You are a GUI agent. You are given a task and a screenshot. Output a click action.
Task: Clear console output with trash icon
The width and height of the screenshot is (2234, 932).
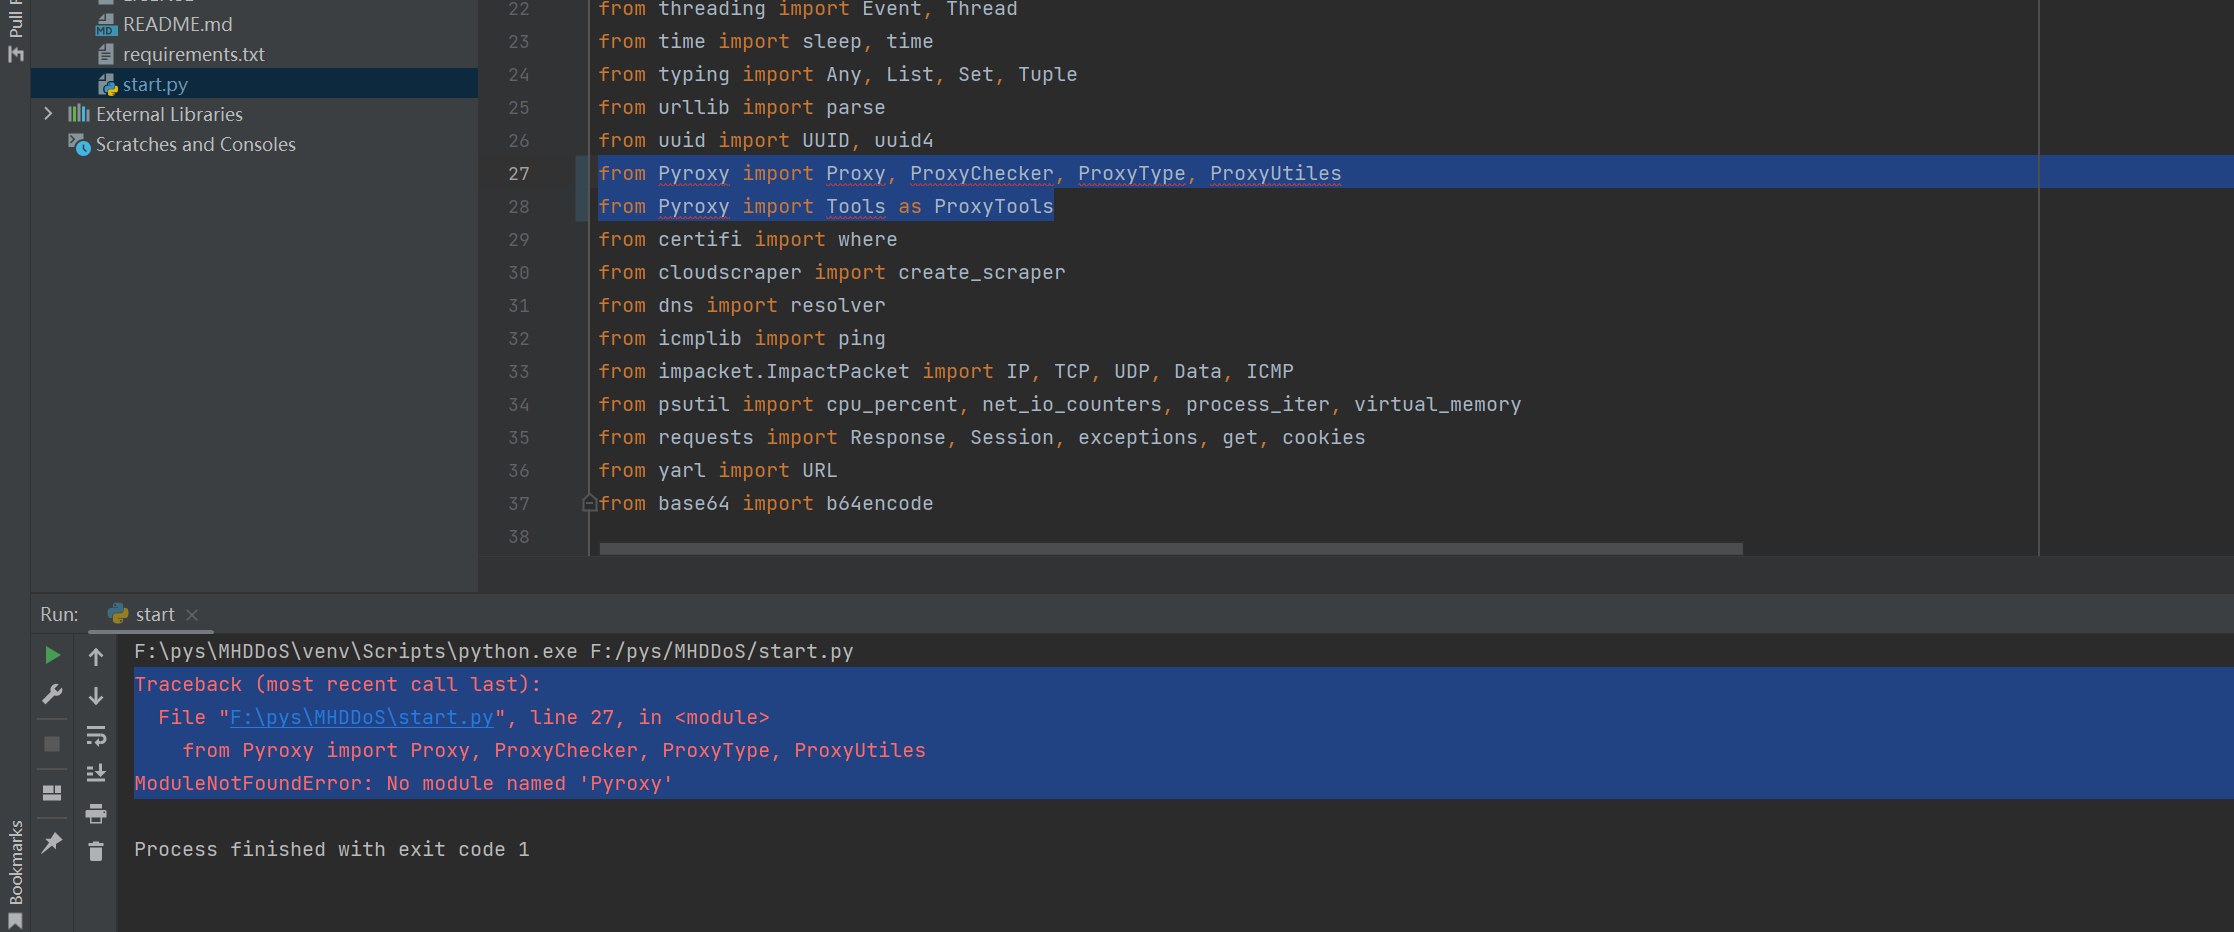(95, 850)
